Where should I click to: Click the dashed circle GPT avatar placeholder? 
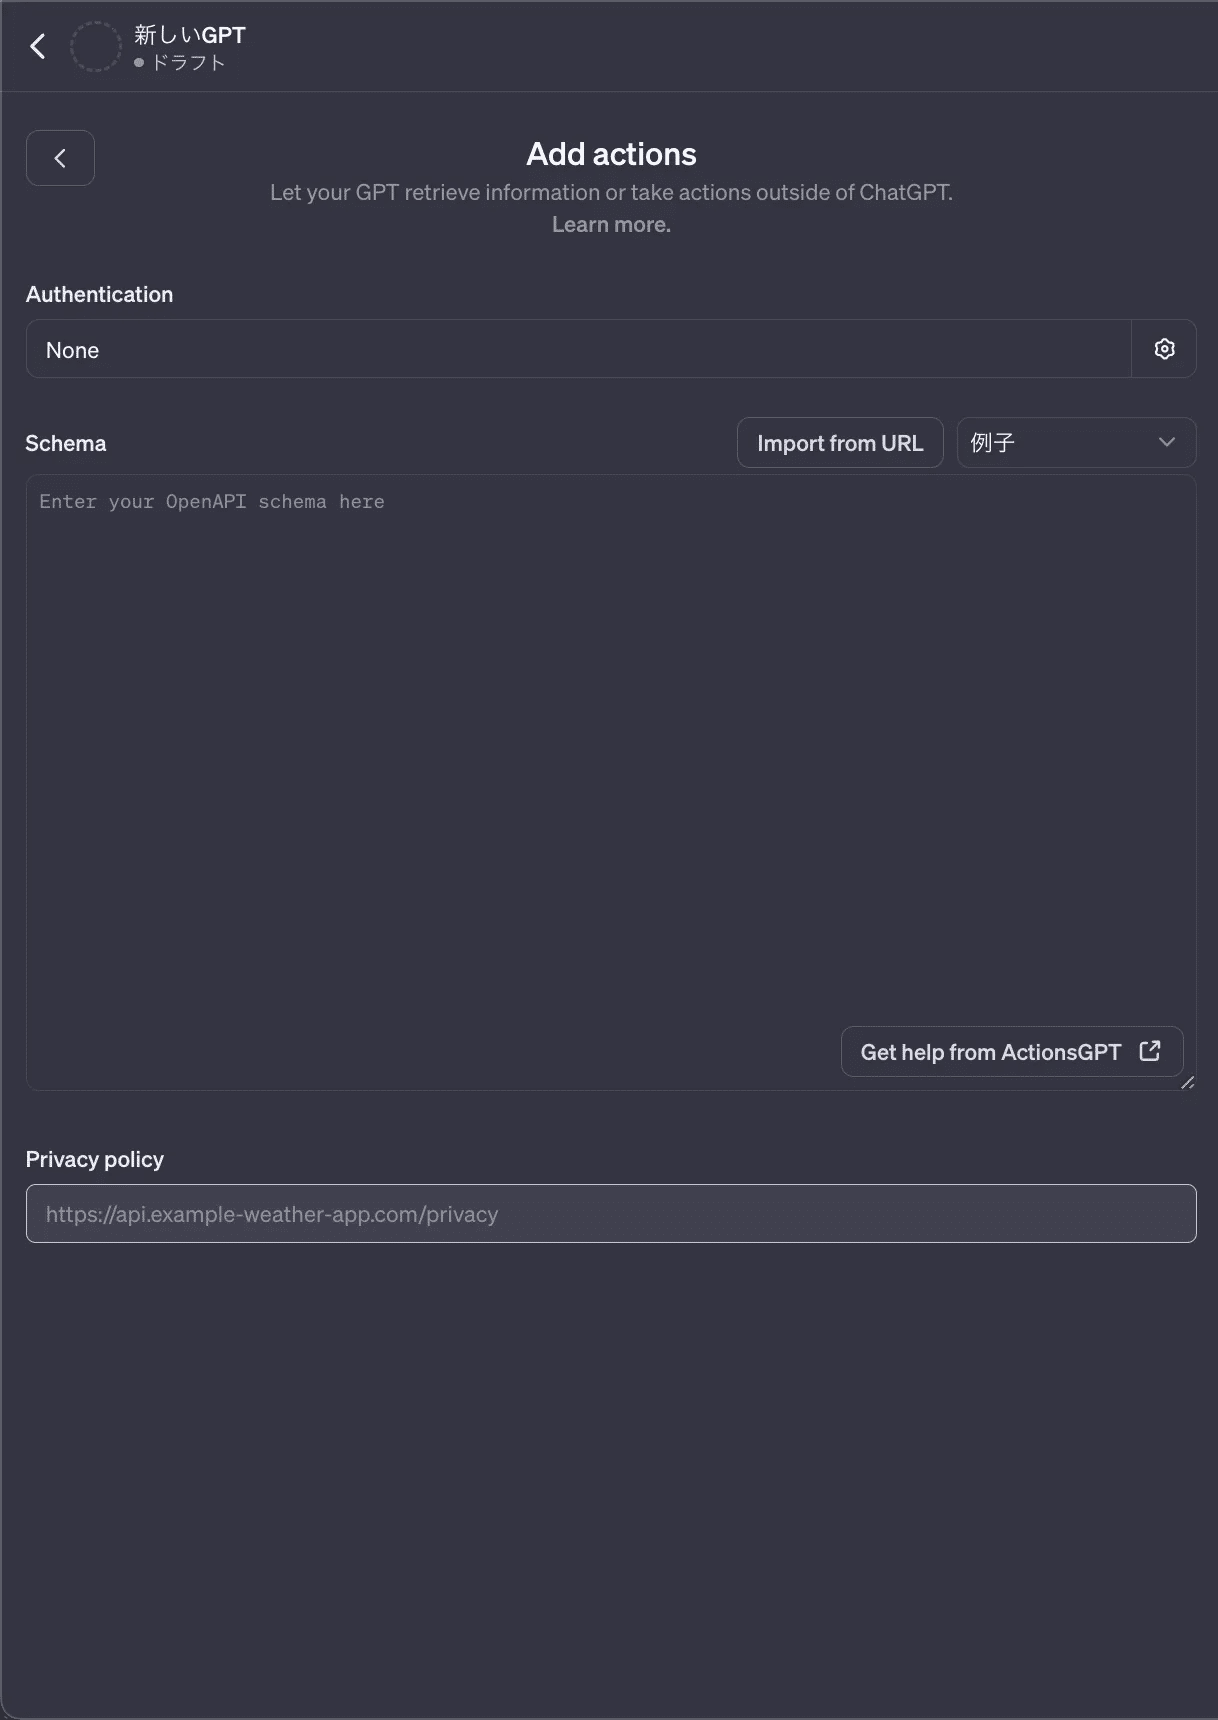pos(96,46)
